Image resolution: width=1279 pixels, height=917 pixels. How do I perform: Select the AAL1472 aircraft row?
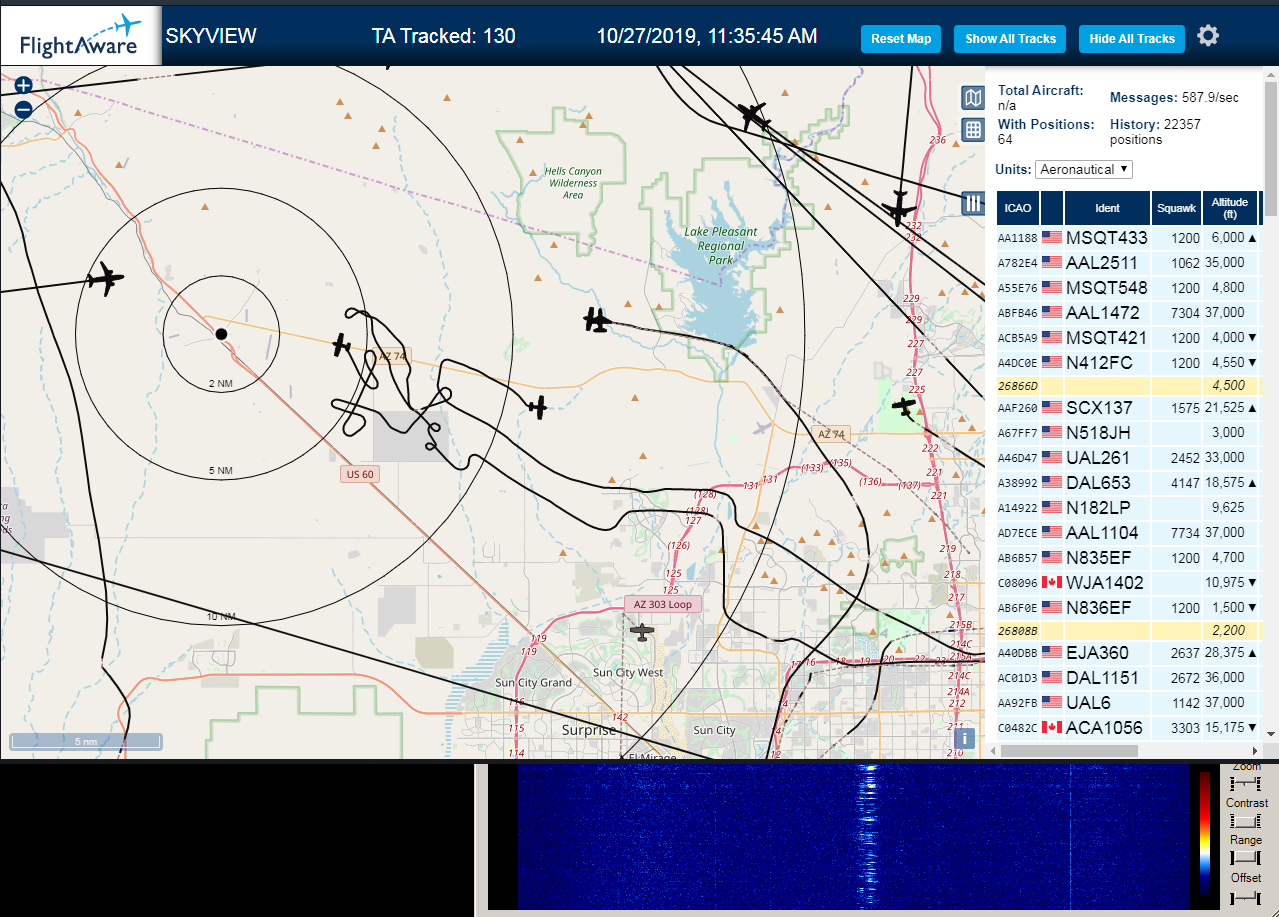[1128, 312]
